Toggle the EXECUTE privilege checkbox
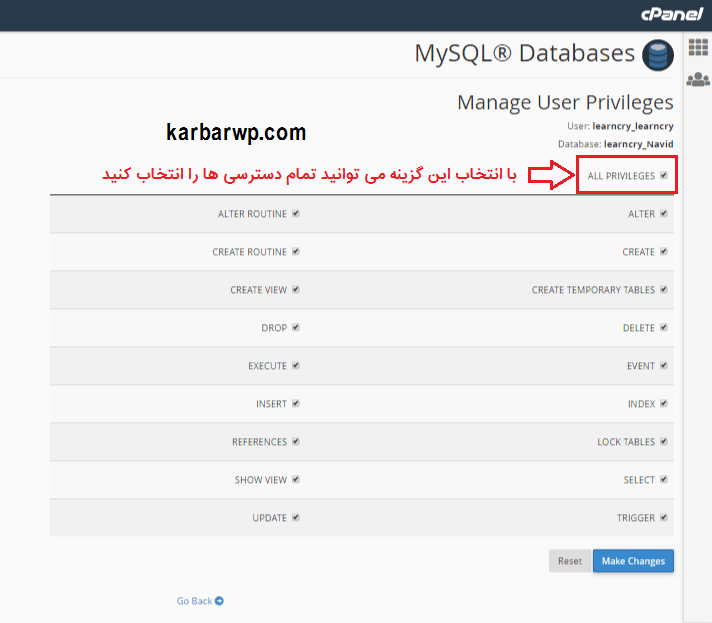The height and width of the screenshot is (623, 712). click(296, 365)
